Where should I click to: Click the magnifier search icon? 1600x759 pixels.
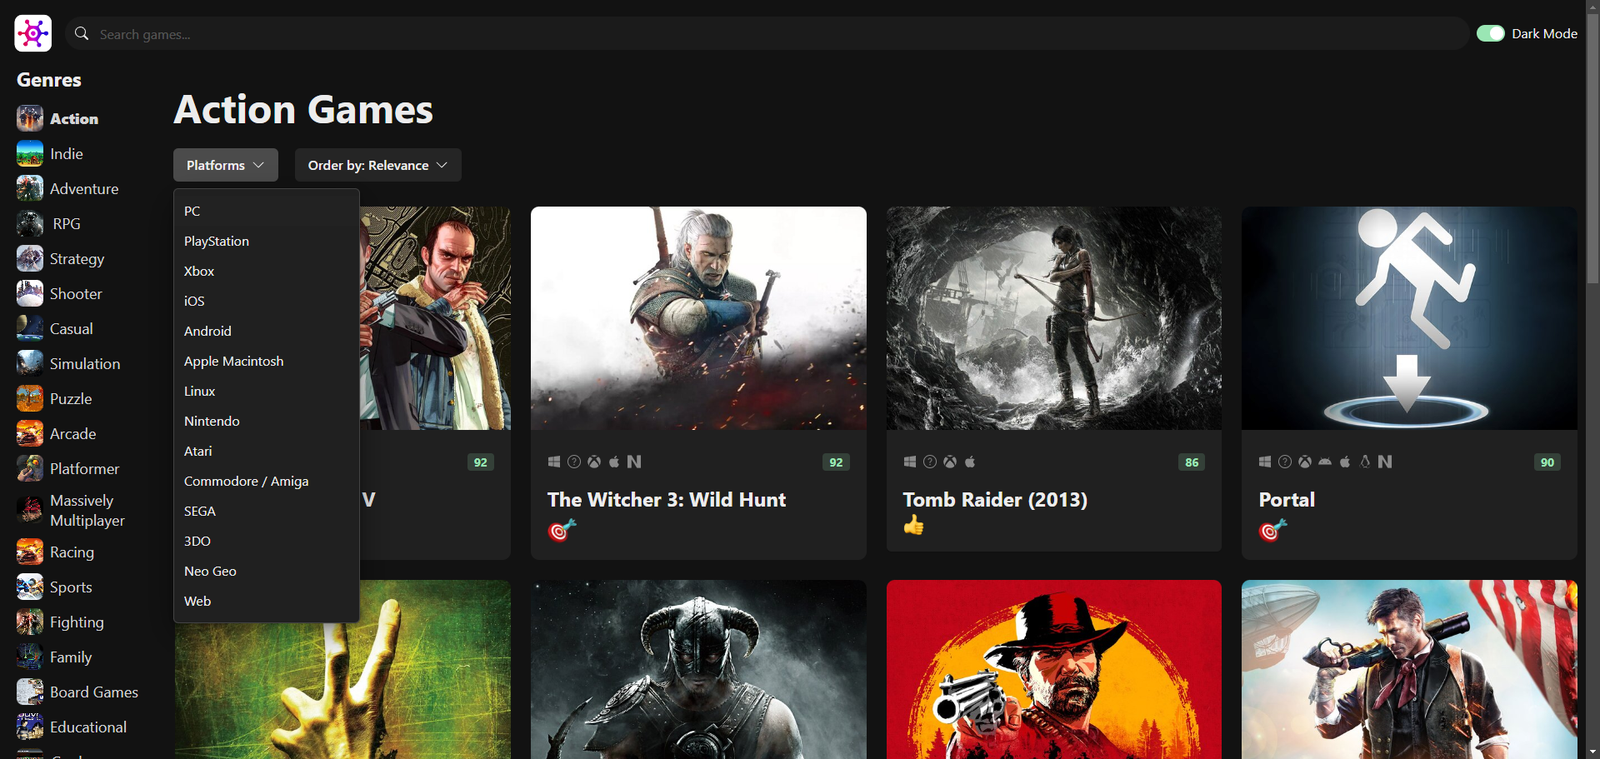(82, 34)
